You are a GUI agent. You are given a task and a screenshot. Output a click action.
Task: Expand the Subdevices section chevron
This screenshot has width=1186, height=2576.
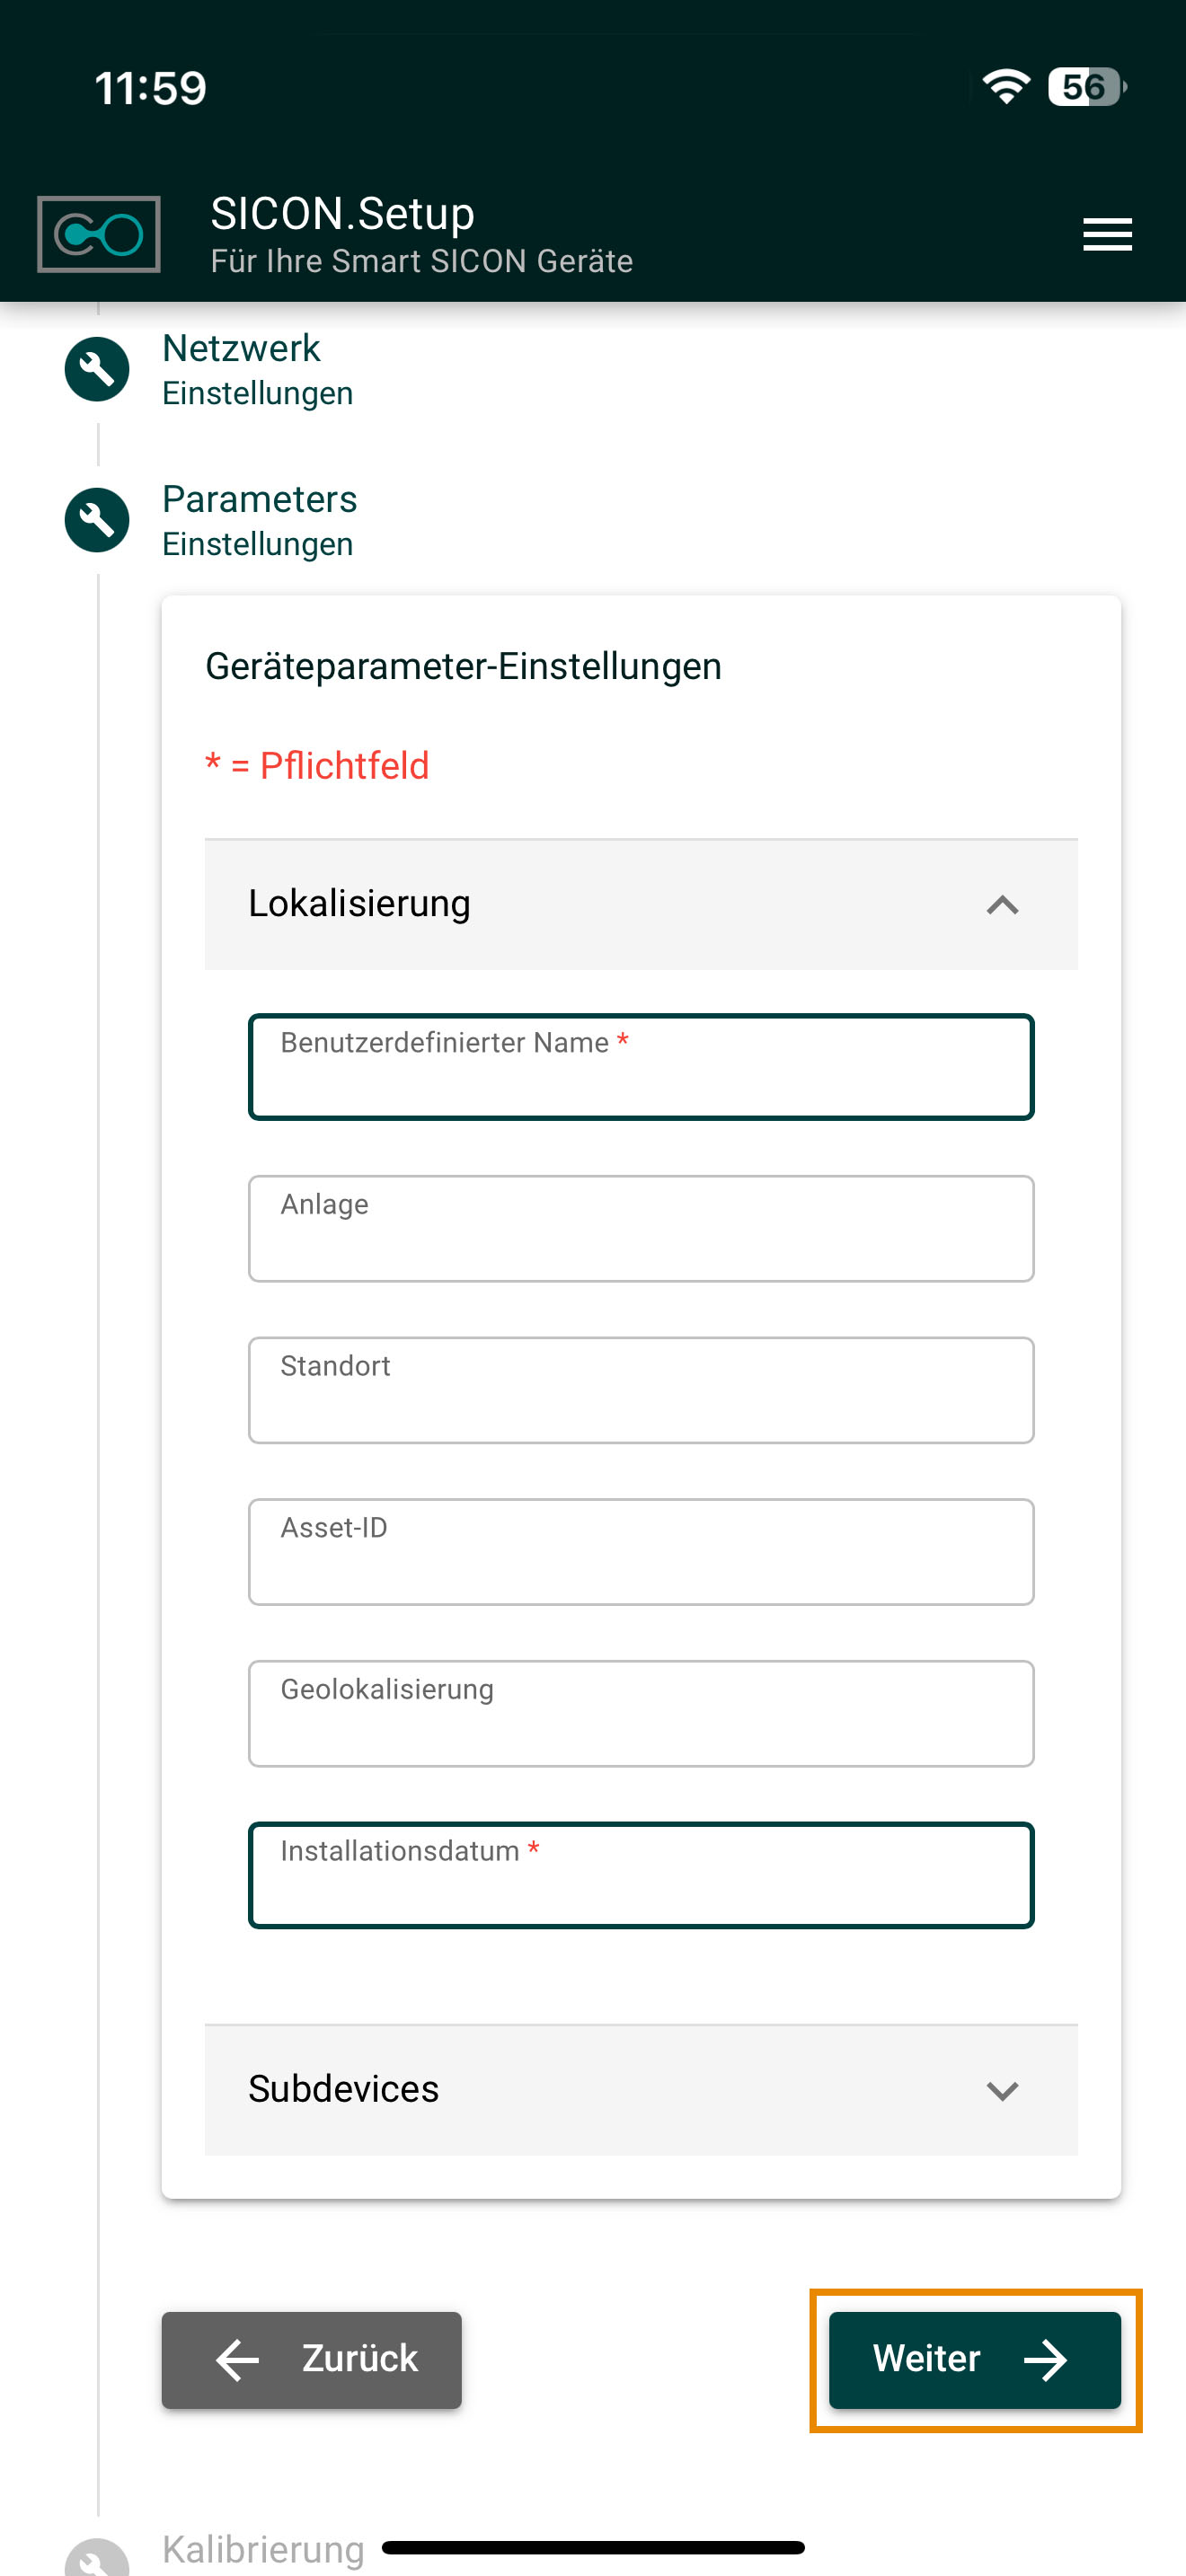1002,2090
